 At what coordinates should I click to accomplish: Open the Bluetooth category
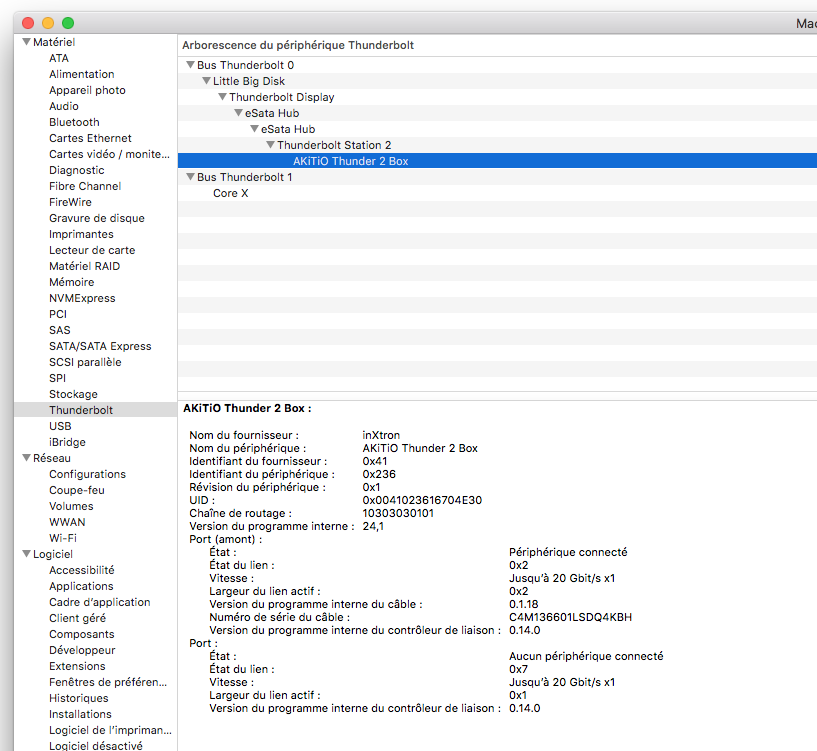[x=75, y=122]
